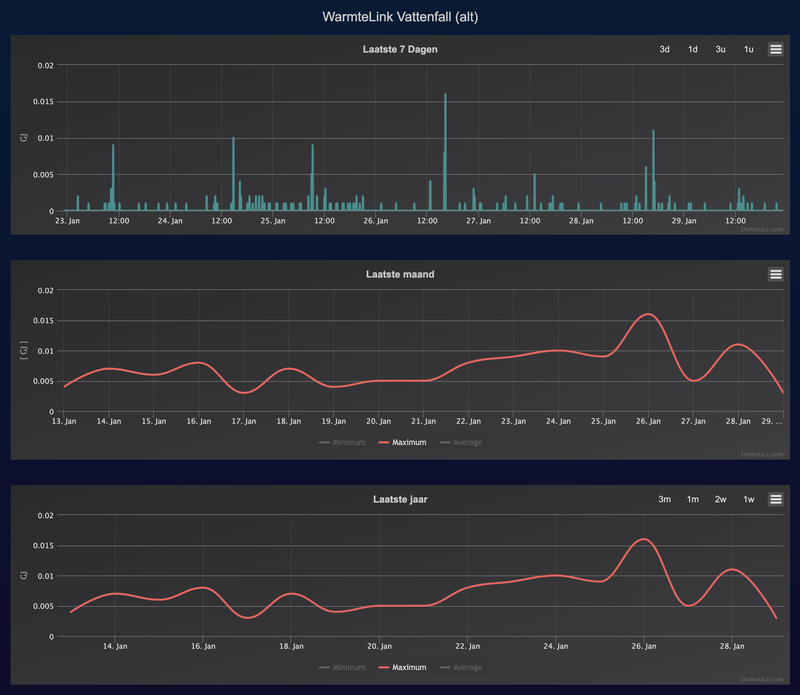Open the Laatste jaar chart hamburger menu
800x695 pixels.
pyautogui.click(x=776, y=499)
